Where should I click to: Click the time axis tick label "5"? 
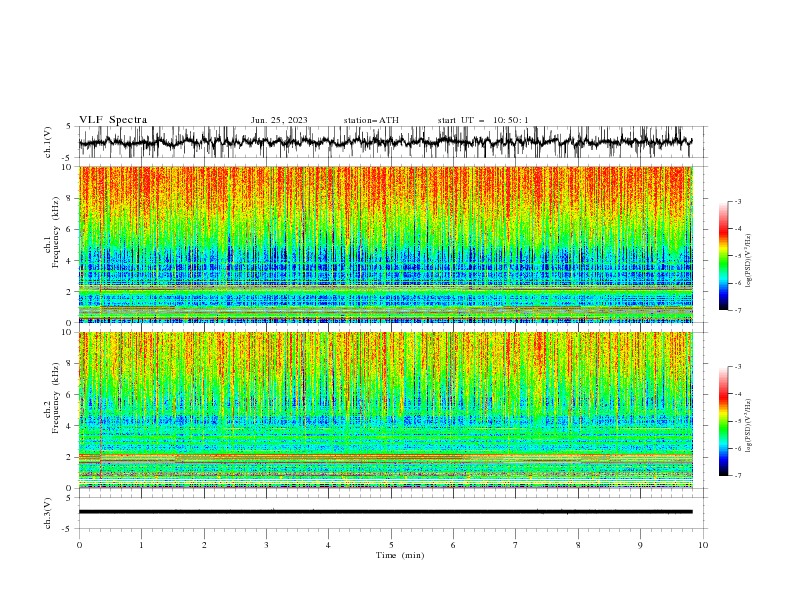[391, 545]
